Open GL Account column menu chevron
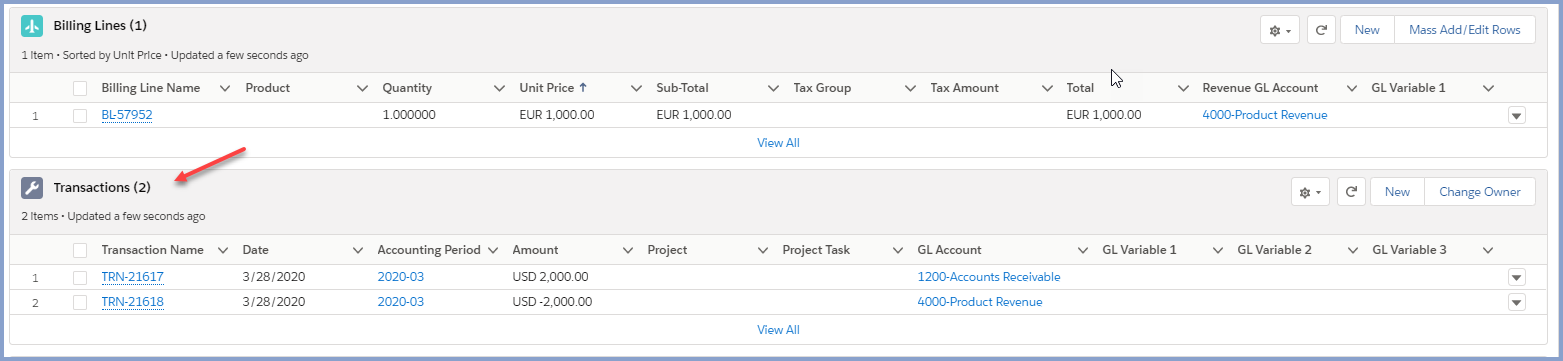This screenshot has height=361, width=1563. coord(1083,250)
